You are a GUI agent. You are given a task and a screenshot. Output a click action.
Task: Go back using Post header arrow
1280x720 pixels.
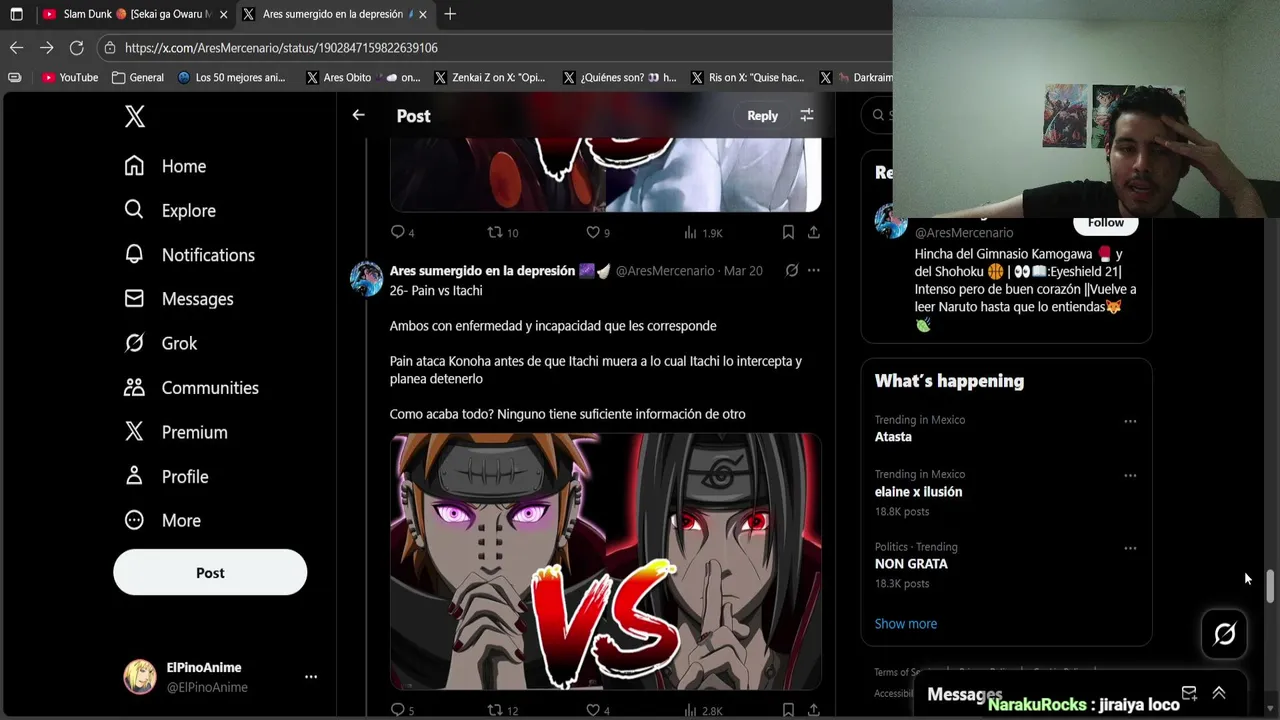coord(358,115)
